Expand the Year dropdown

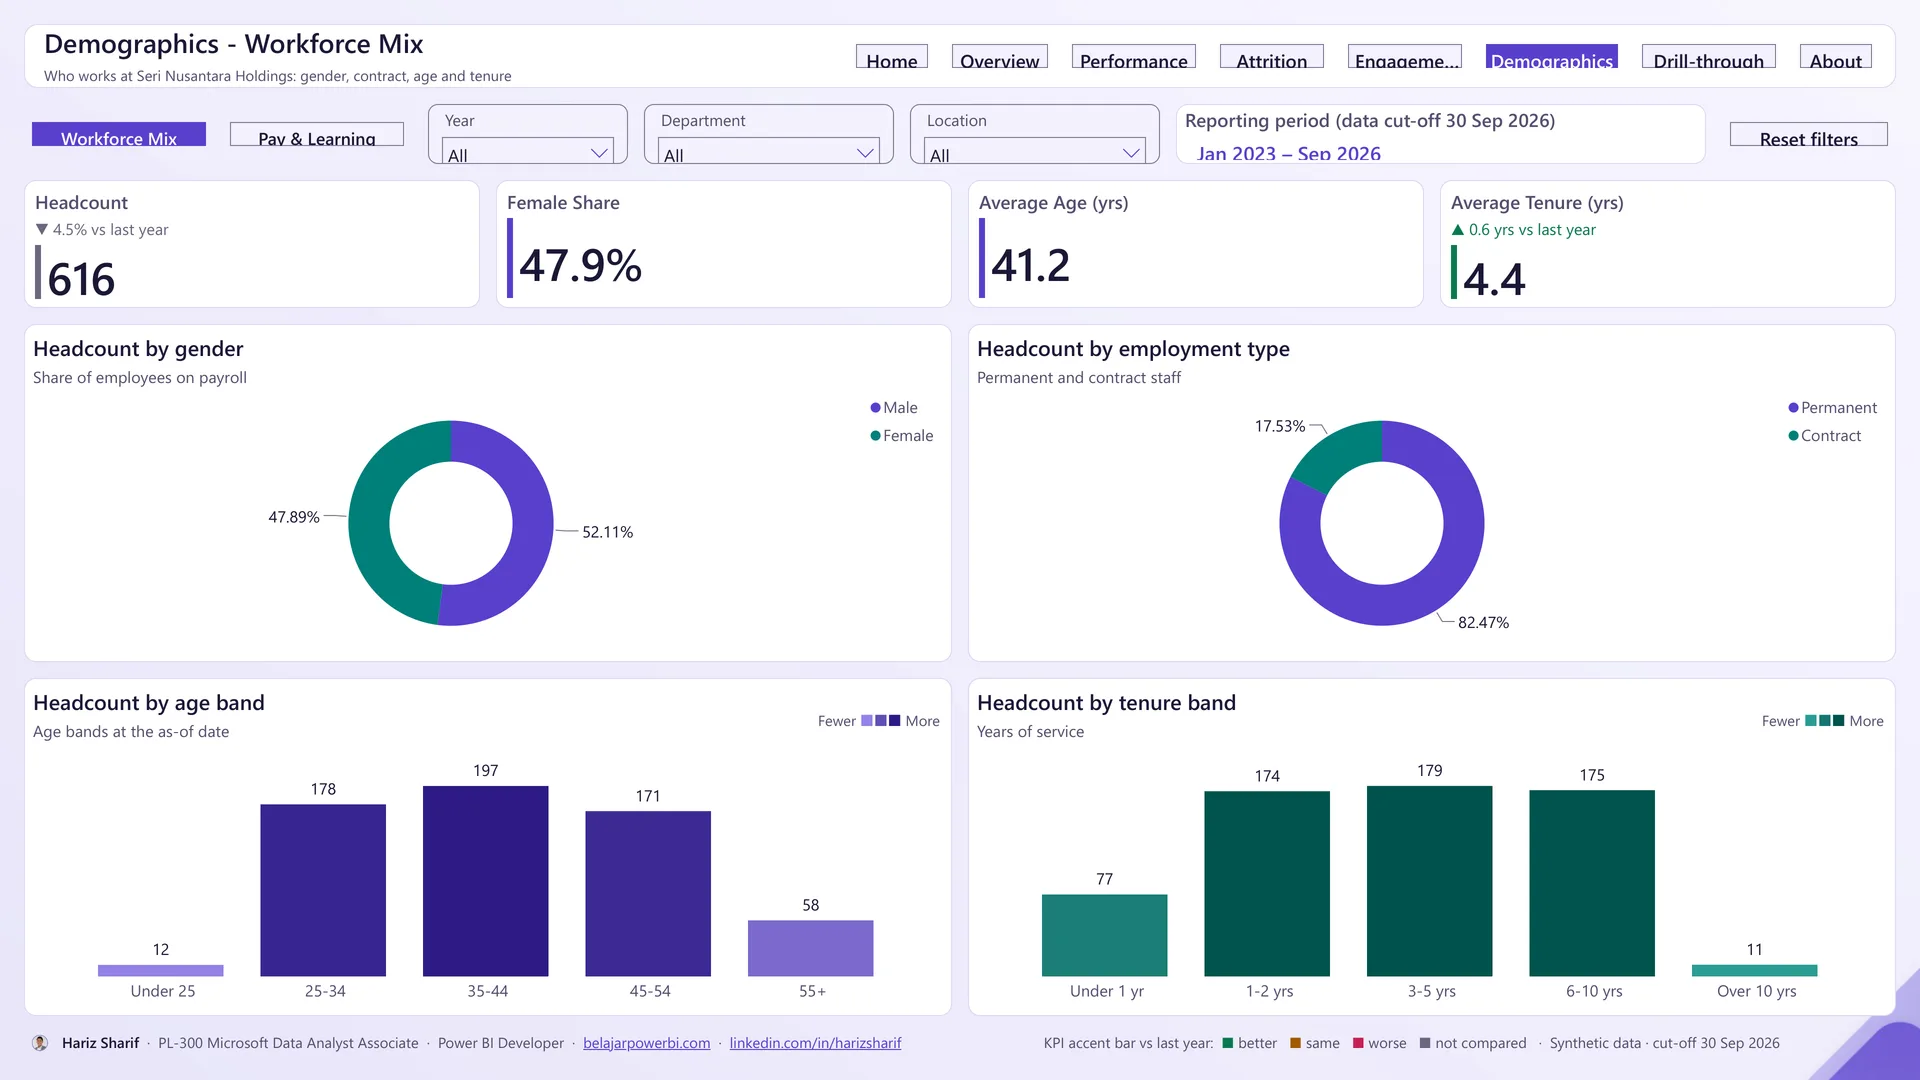(x=528, y=152)
